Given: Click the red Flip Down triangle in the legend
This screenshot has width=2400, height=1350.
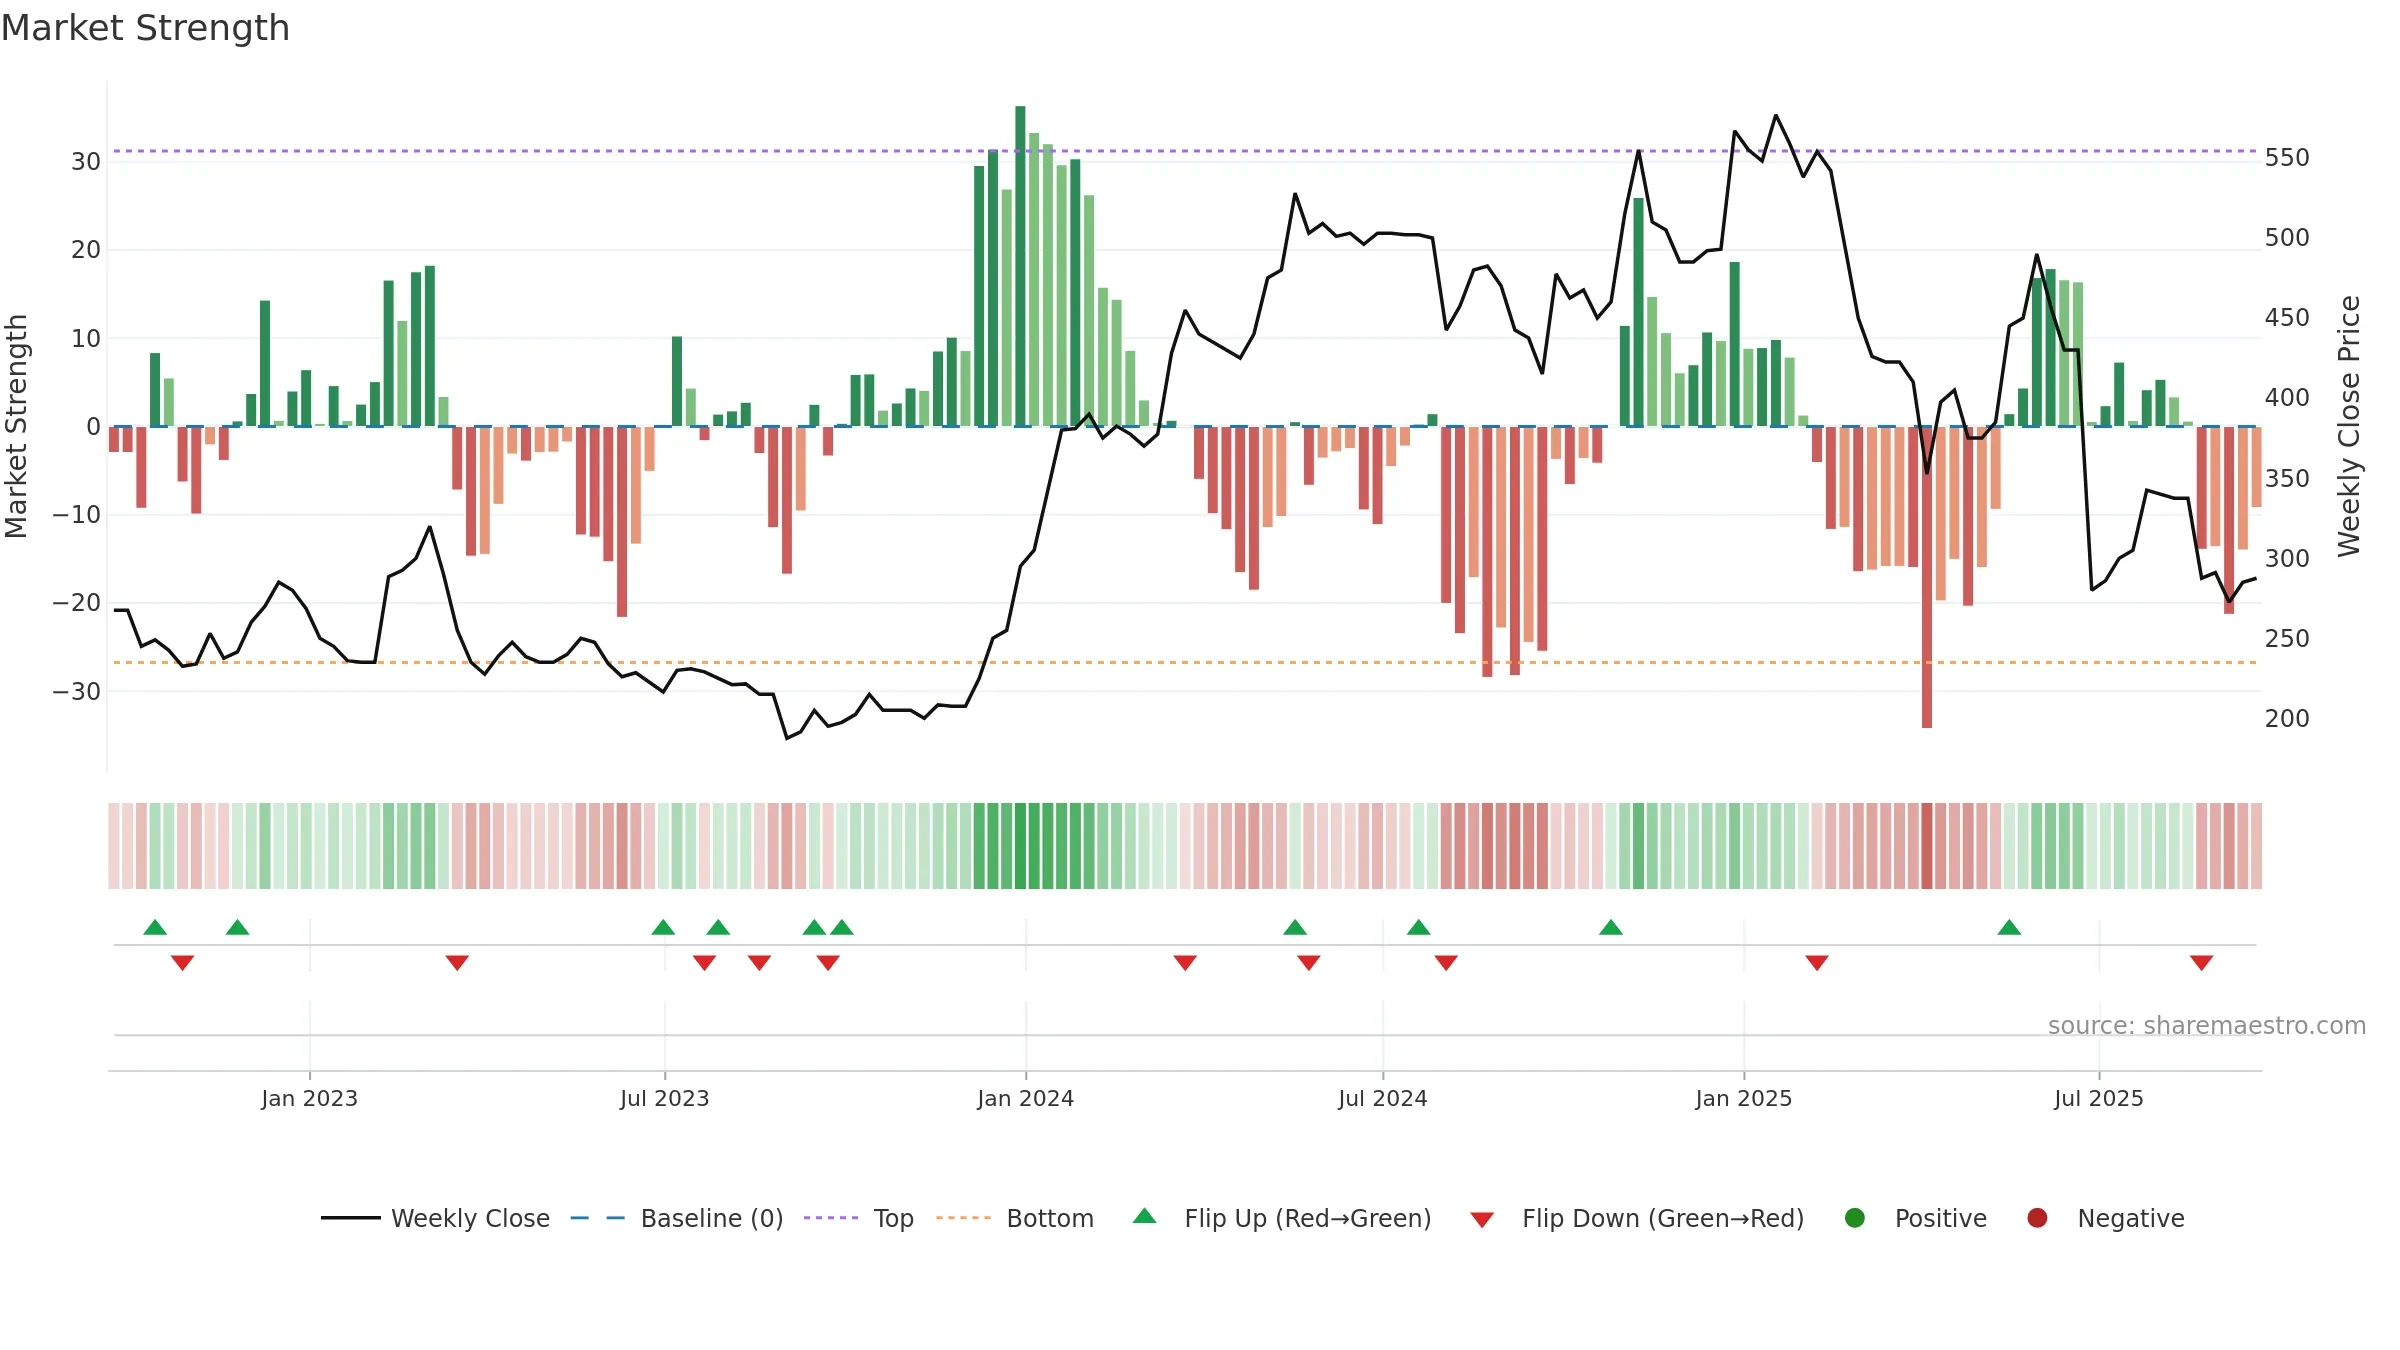Looking at the screenshot, I should (1482, 1220).
